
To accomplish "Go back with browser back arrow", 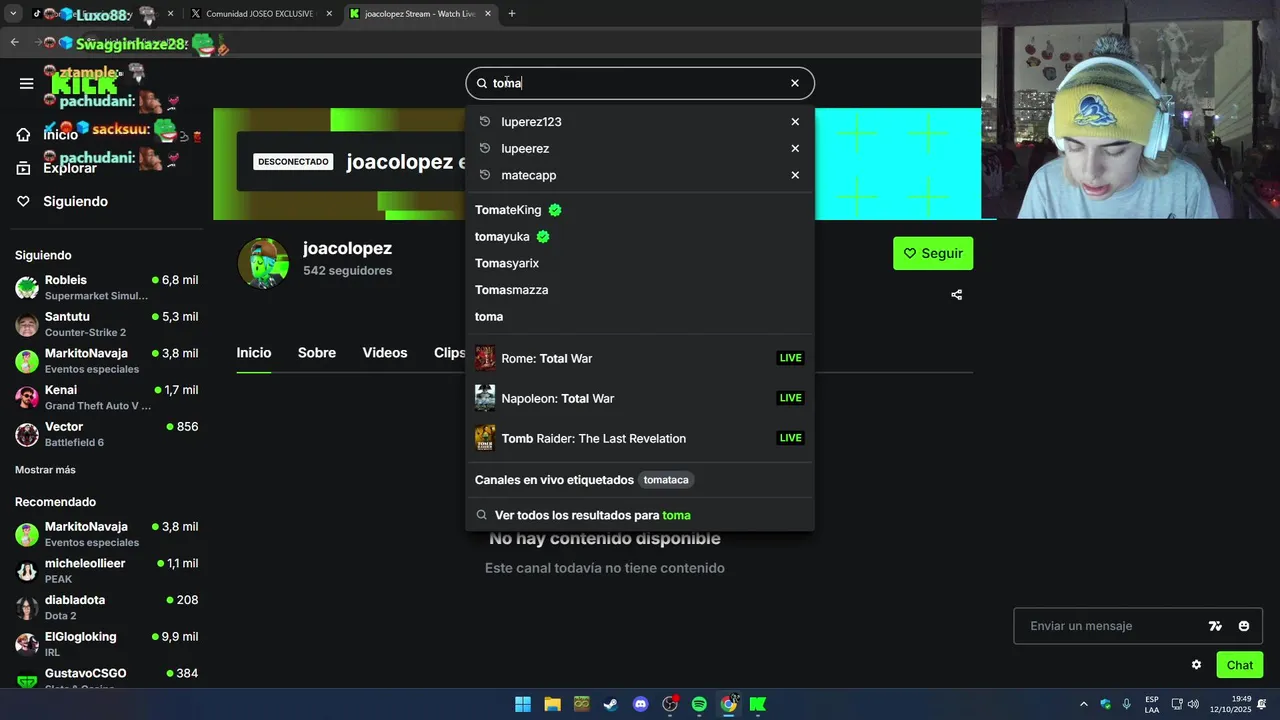I will (14, 42).
